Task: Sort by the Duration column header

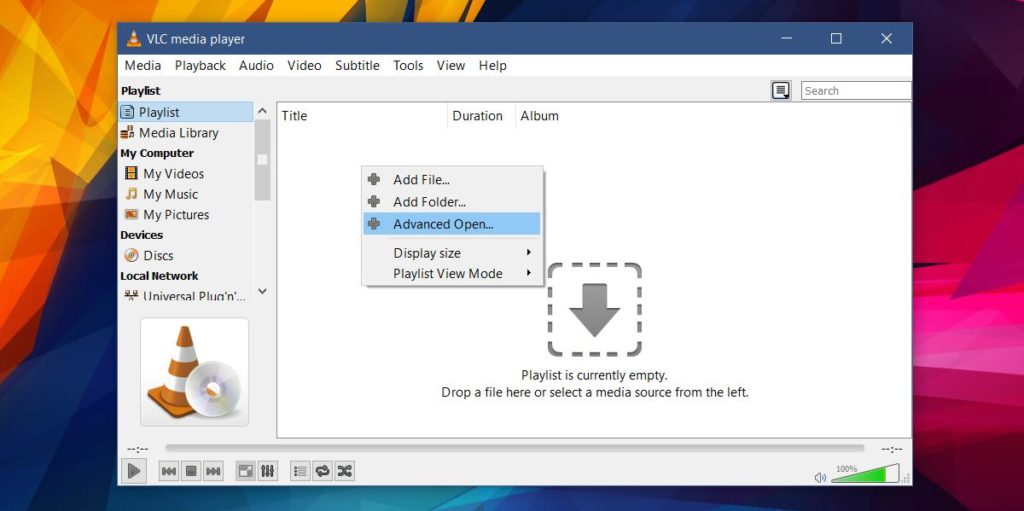Action: (x=481, y=116)
